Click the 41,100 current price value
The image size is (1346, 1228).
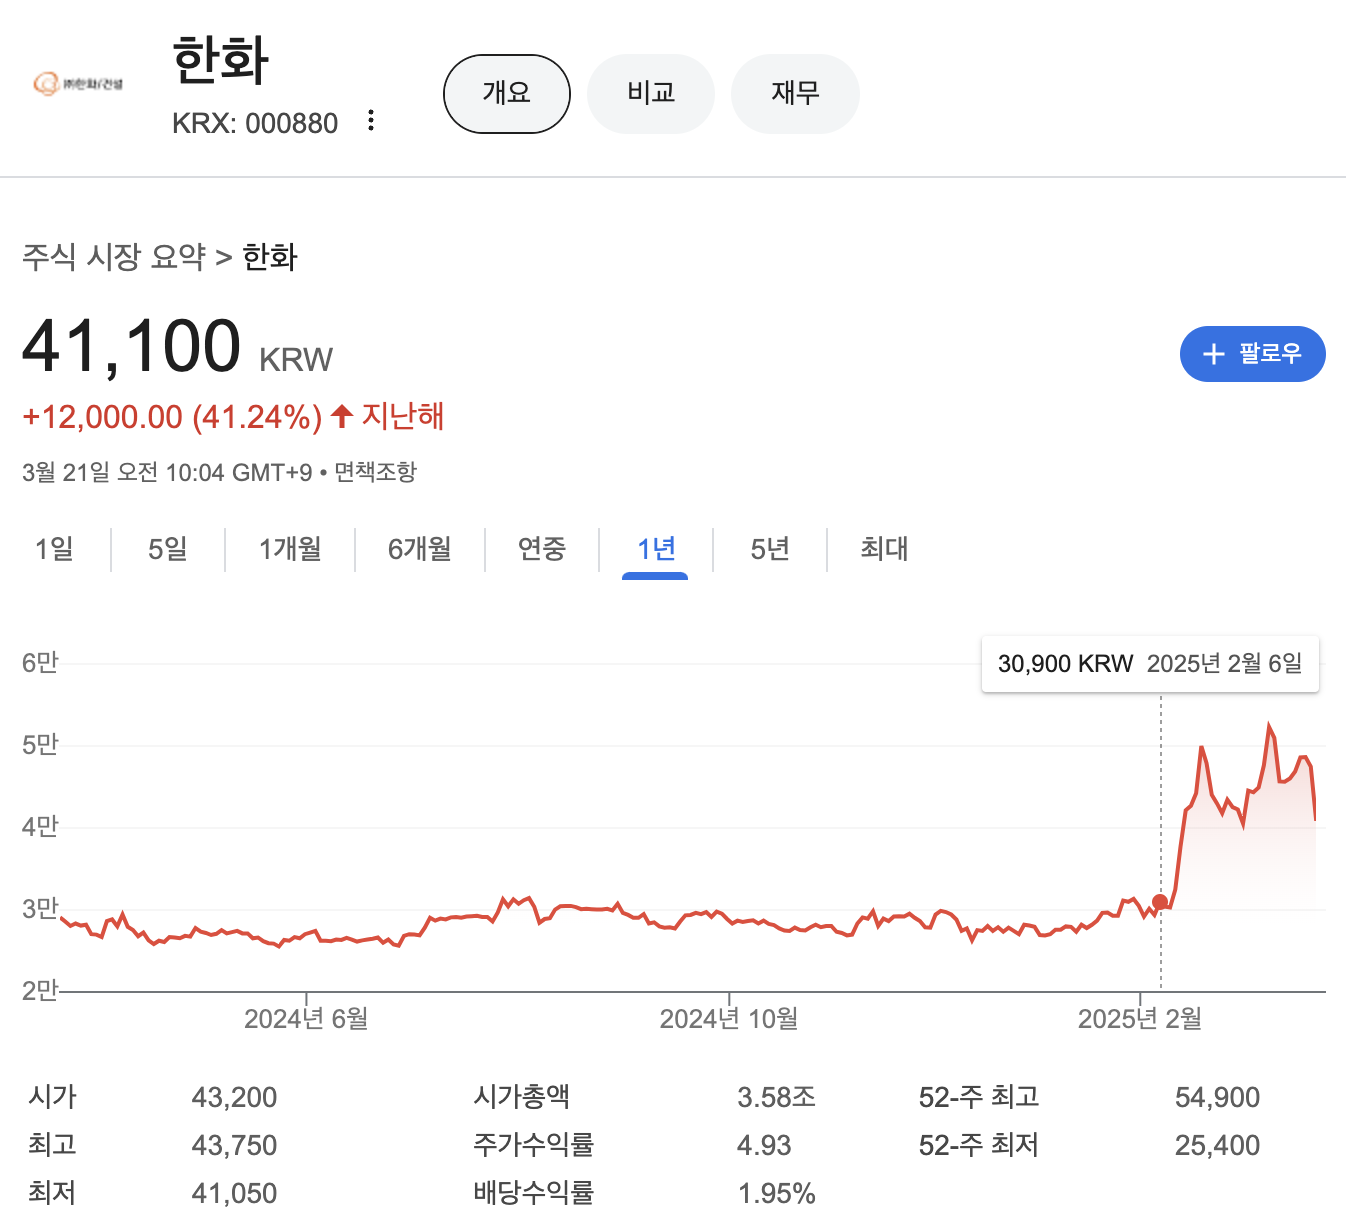131,346
